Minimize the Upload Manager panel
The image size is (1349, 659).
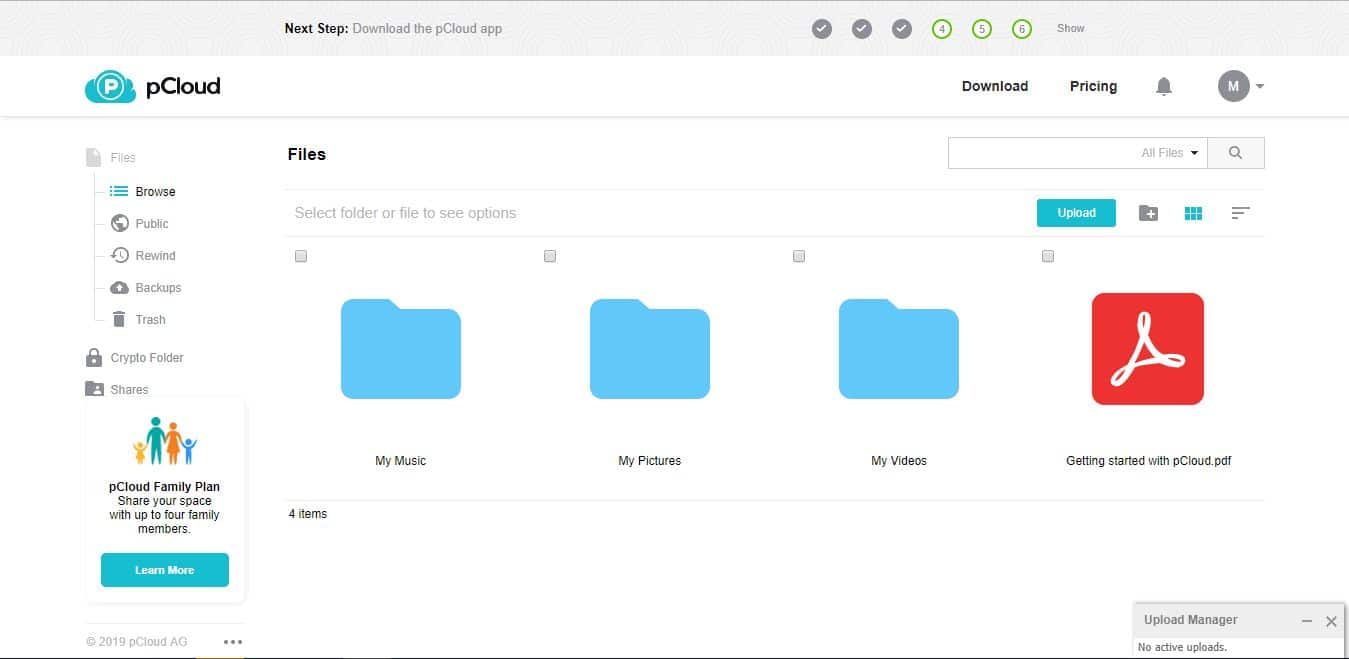click(1307, 621)
